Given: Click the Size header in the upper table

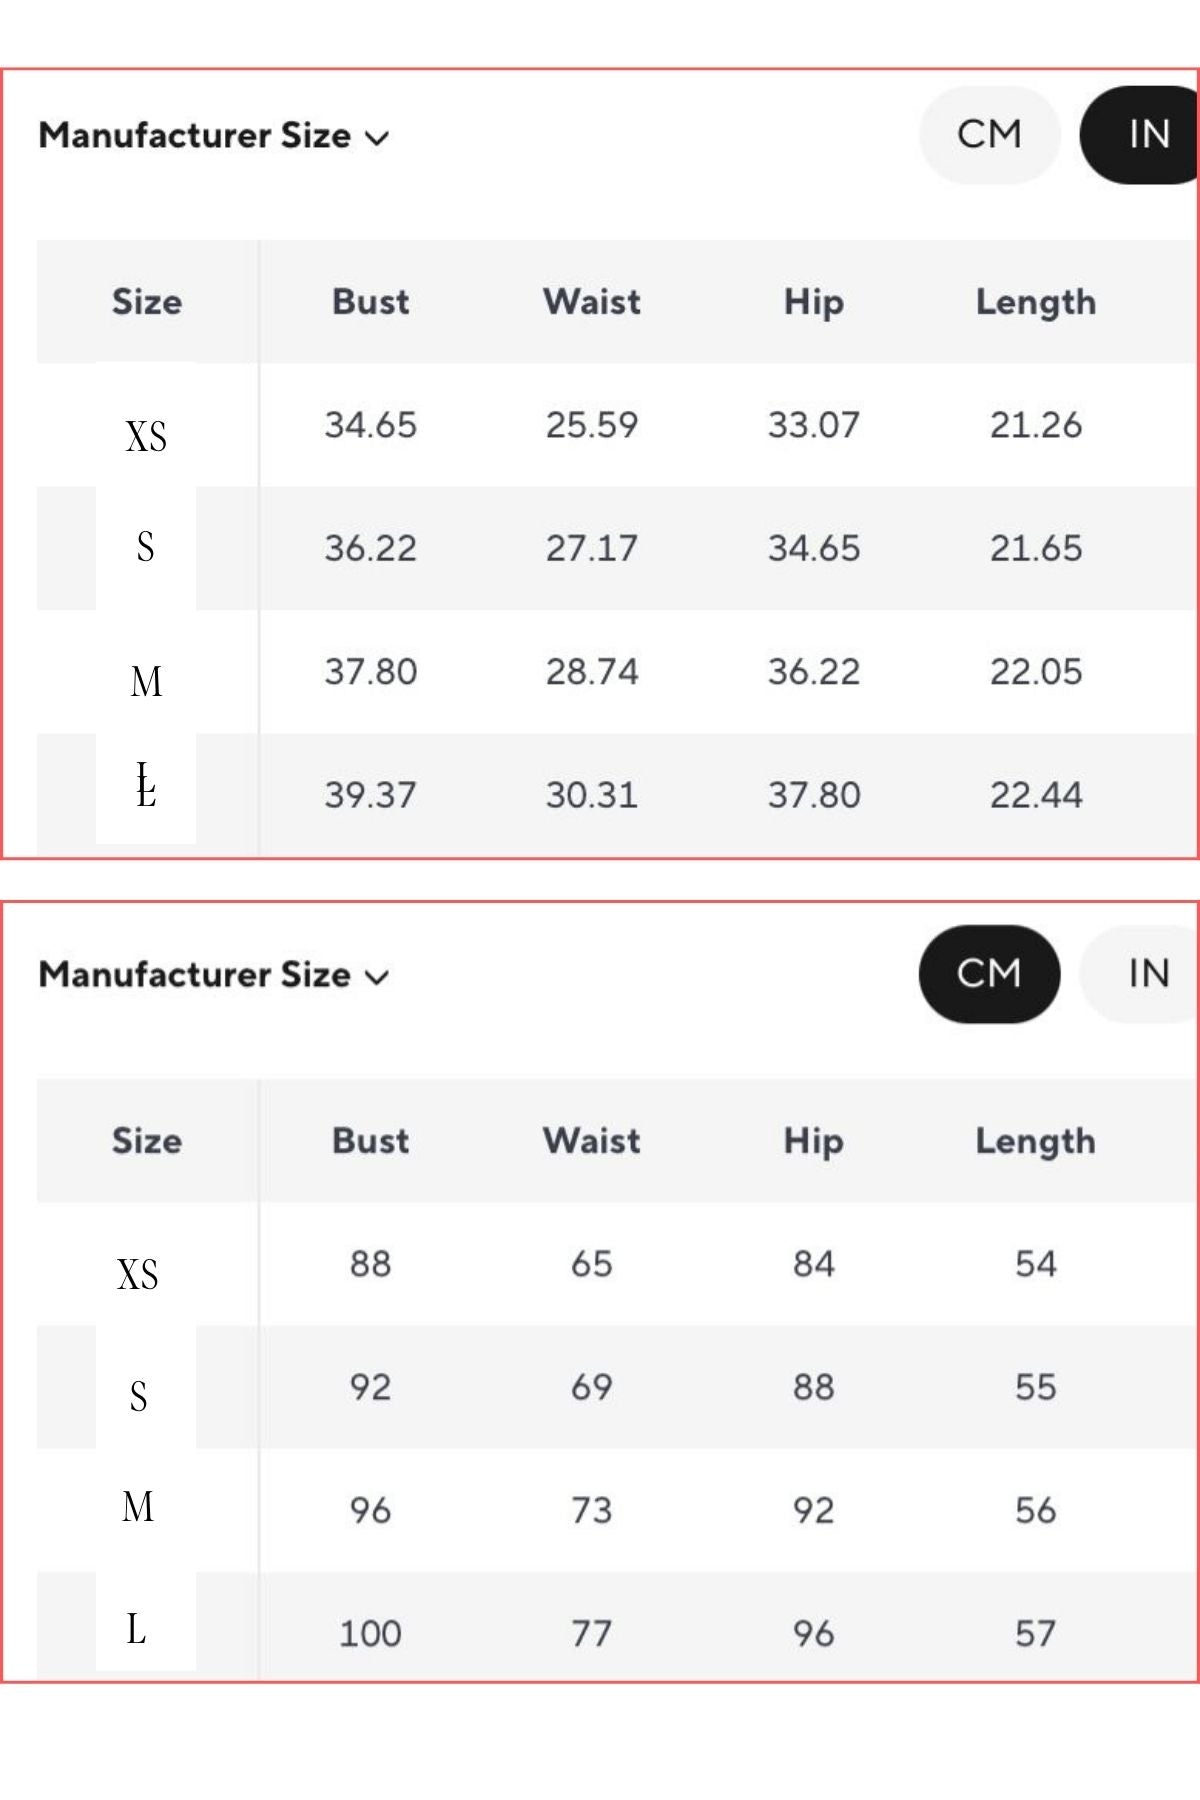Looking at the screenshot, I should (147, 302).
